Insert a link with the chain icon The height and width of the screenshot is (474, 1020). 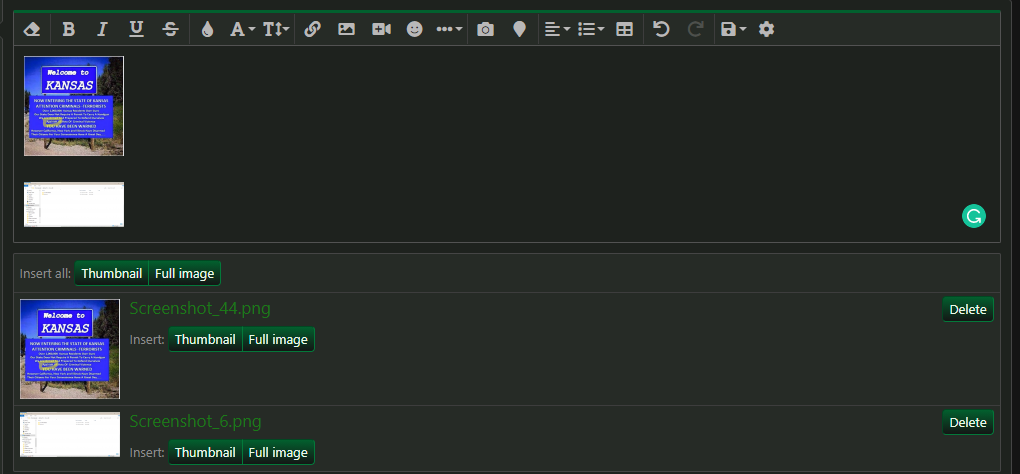point(313,29)
